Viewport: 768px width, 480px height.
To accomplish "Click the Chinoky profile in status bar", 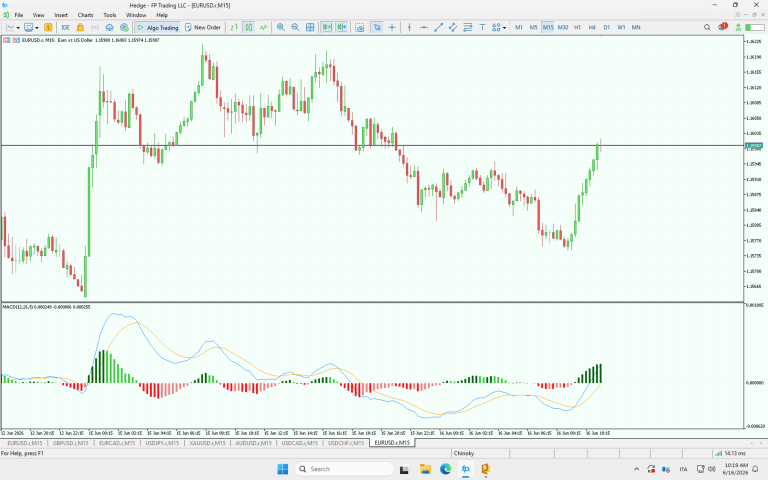I will (x=464, y=454).
